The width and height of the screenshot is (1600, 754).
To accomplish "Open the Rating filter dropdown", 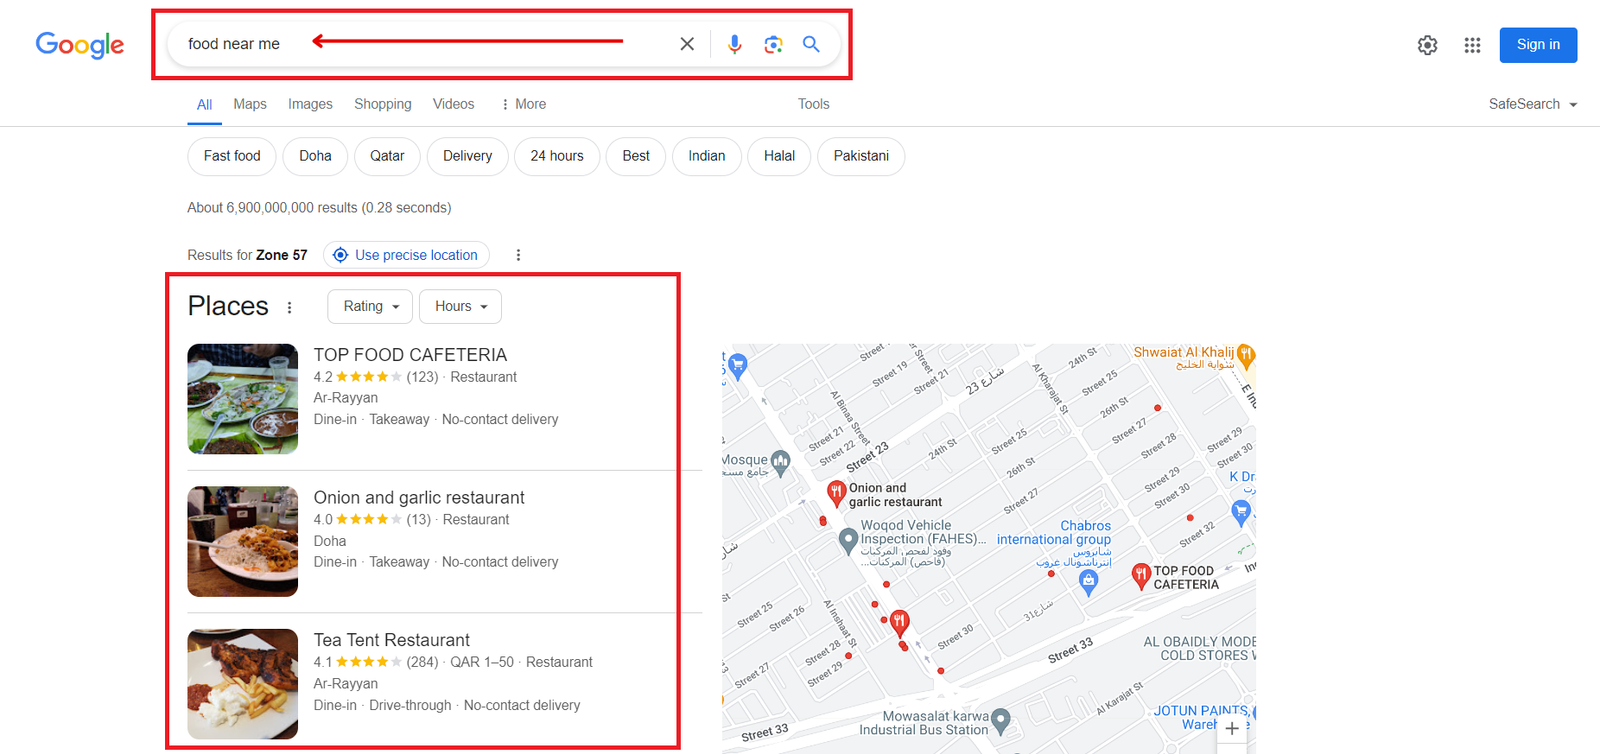I will click(371, 306).
